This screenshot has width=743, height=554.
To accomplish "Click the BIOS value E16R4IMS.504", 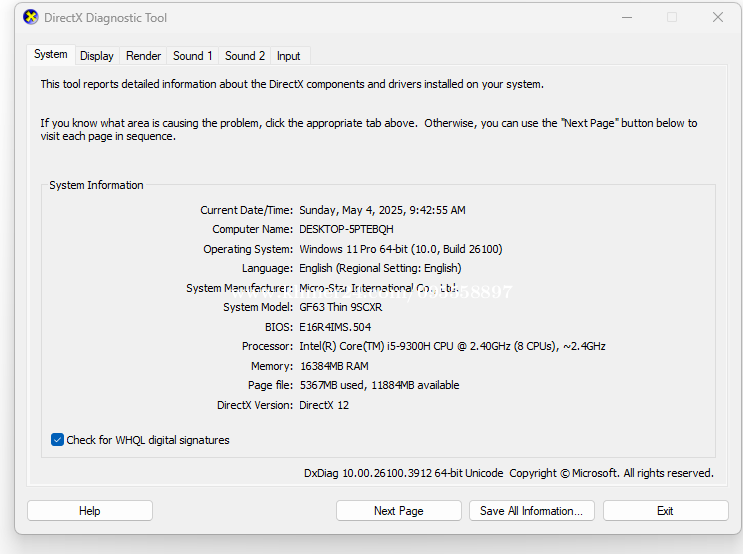I will tap(335, 327).
